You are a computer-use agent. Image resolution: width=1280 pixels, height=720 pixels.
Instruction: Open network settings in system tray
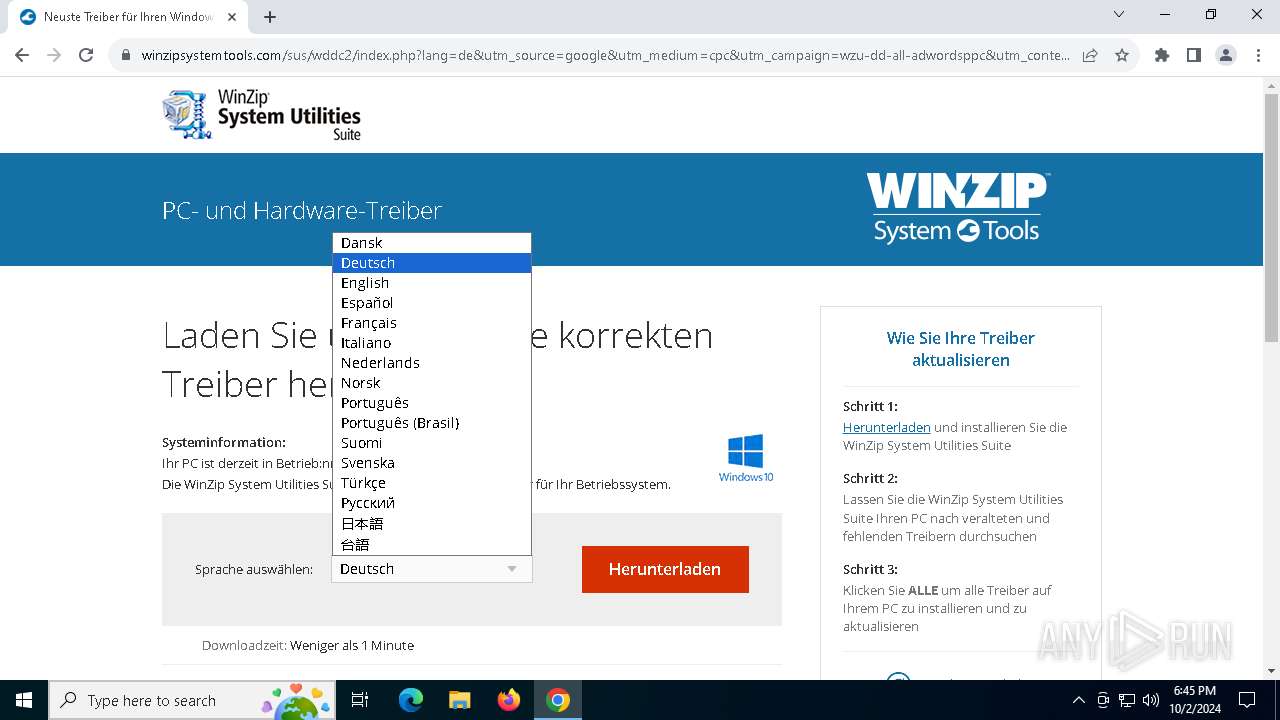pyautogui.click(x=1127, y=700)
